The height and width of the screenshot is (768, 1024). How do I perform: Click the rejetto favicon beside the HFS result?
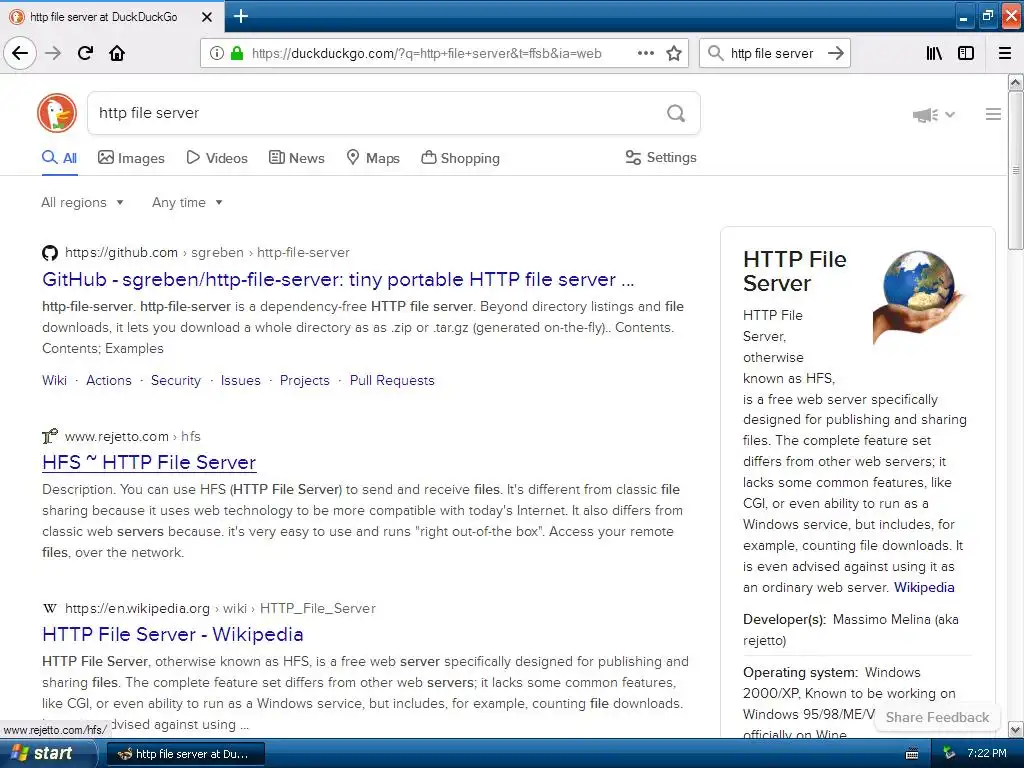[x=50, y=436]
